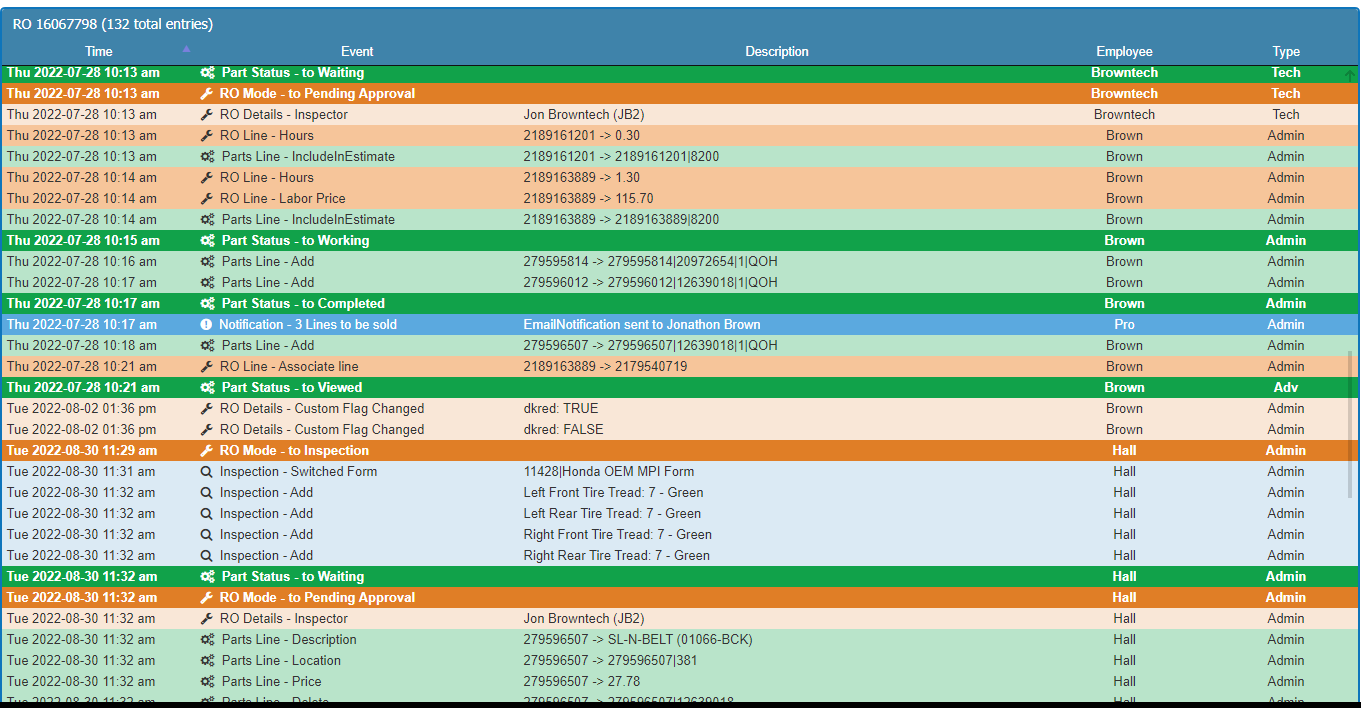Click the magnifier icon on Inspection Switched Form row
The width and height of the screenshot is (1361, 708).
(x=207, y=471)
